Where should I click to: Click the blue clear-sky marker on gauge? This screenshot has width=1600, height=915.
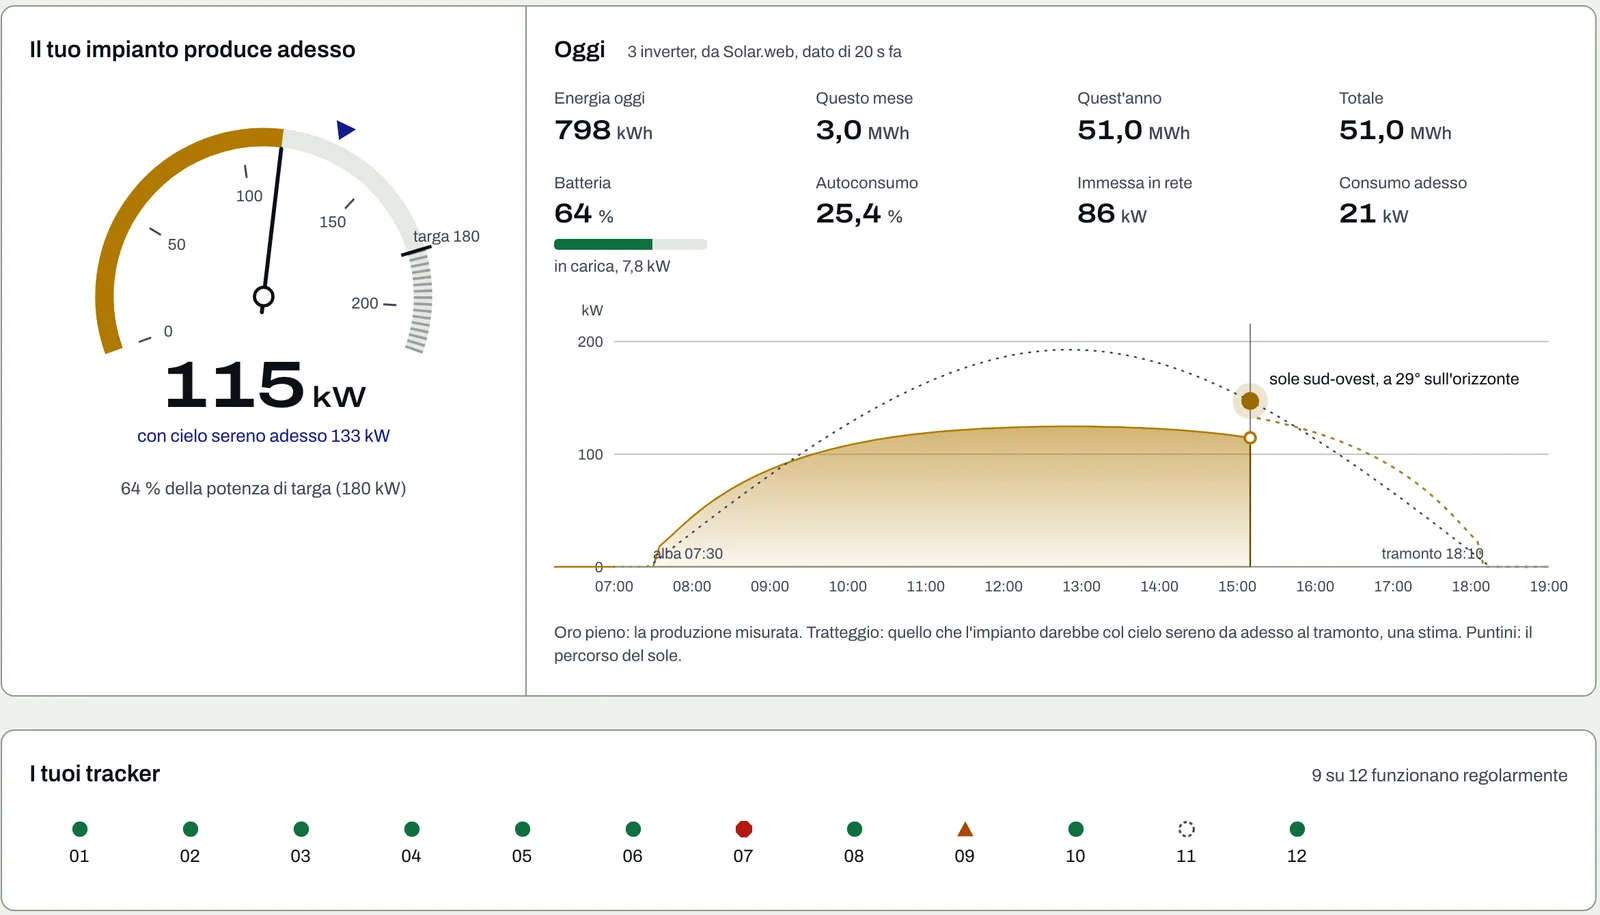346,130
